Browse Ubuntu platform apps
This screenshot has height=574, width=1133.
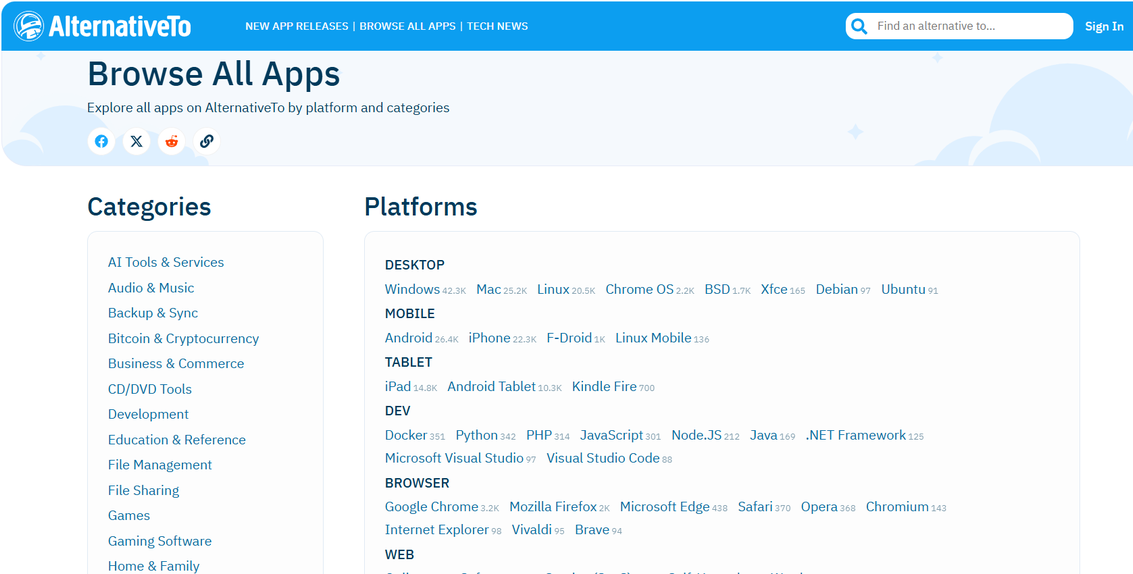pos(903,289)
